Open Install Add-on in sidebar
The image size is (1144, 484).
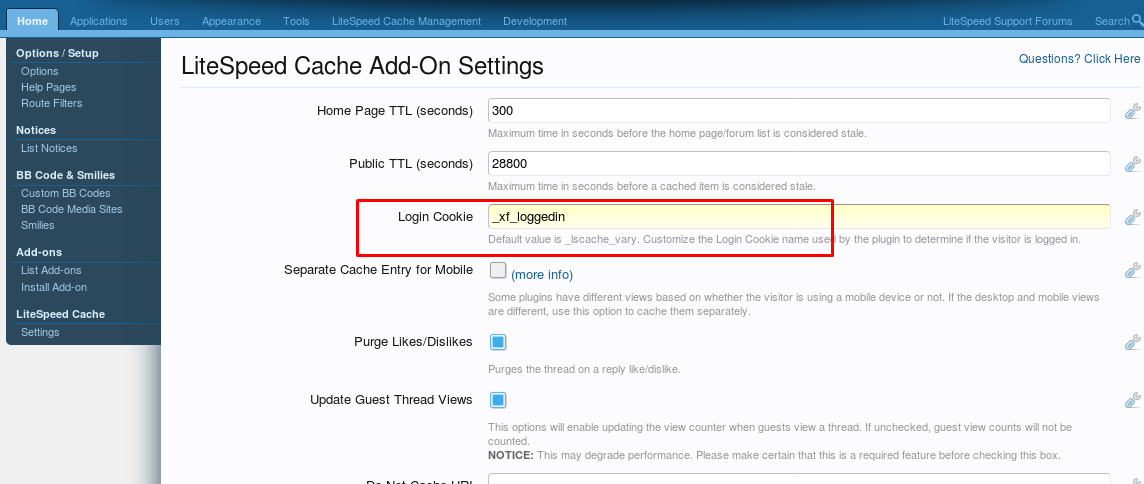click(x=54, y=287)
